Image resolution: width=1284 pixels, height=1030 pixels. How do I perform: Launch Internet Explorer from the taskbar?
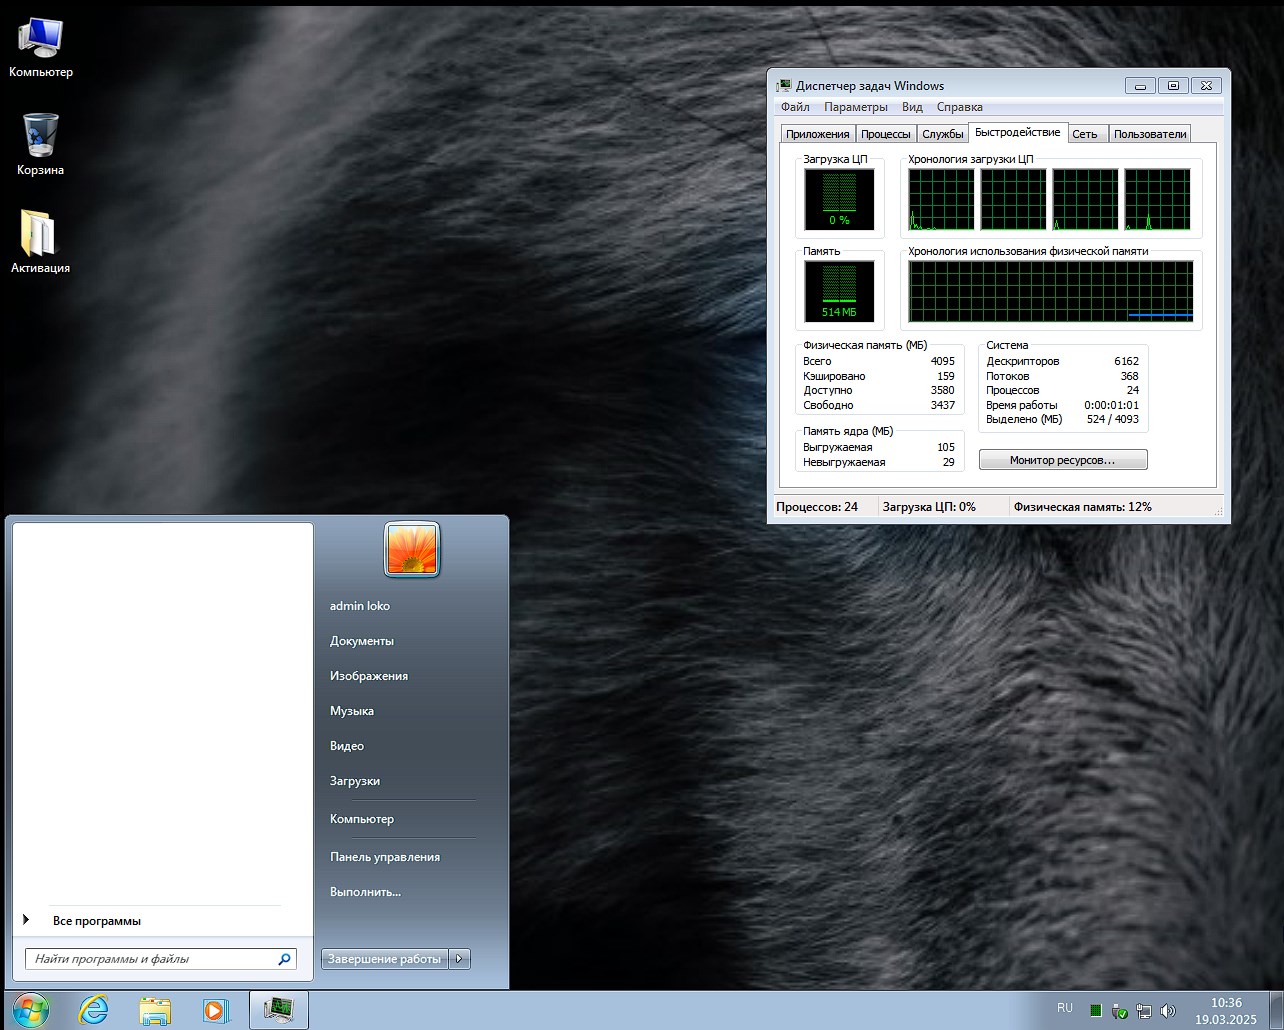tap(93, 1010)
